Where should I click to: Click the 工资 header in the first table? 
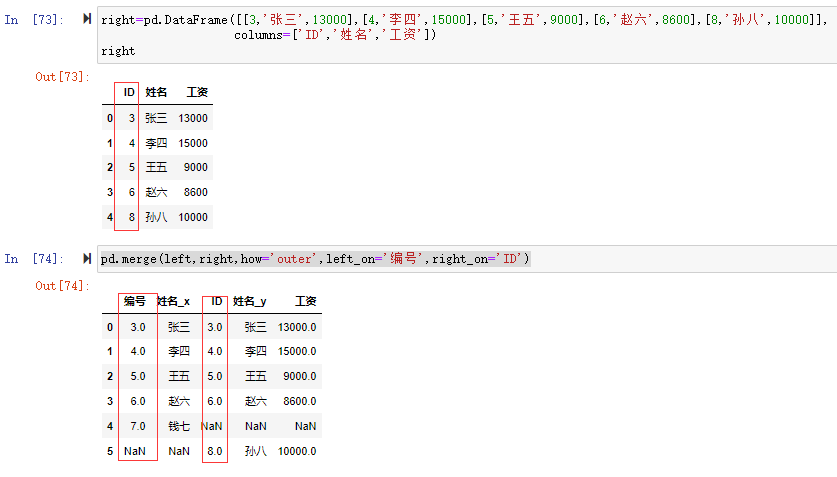click(196, 92)
